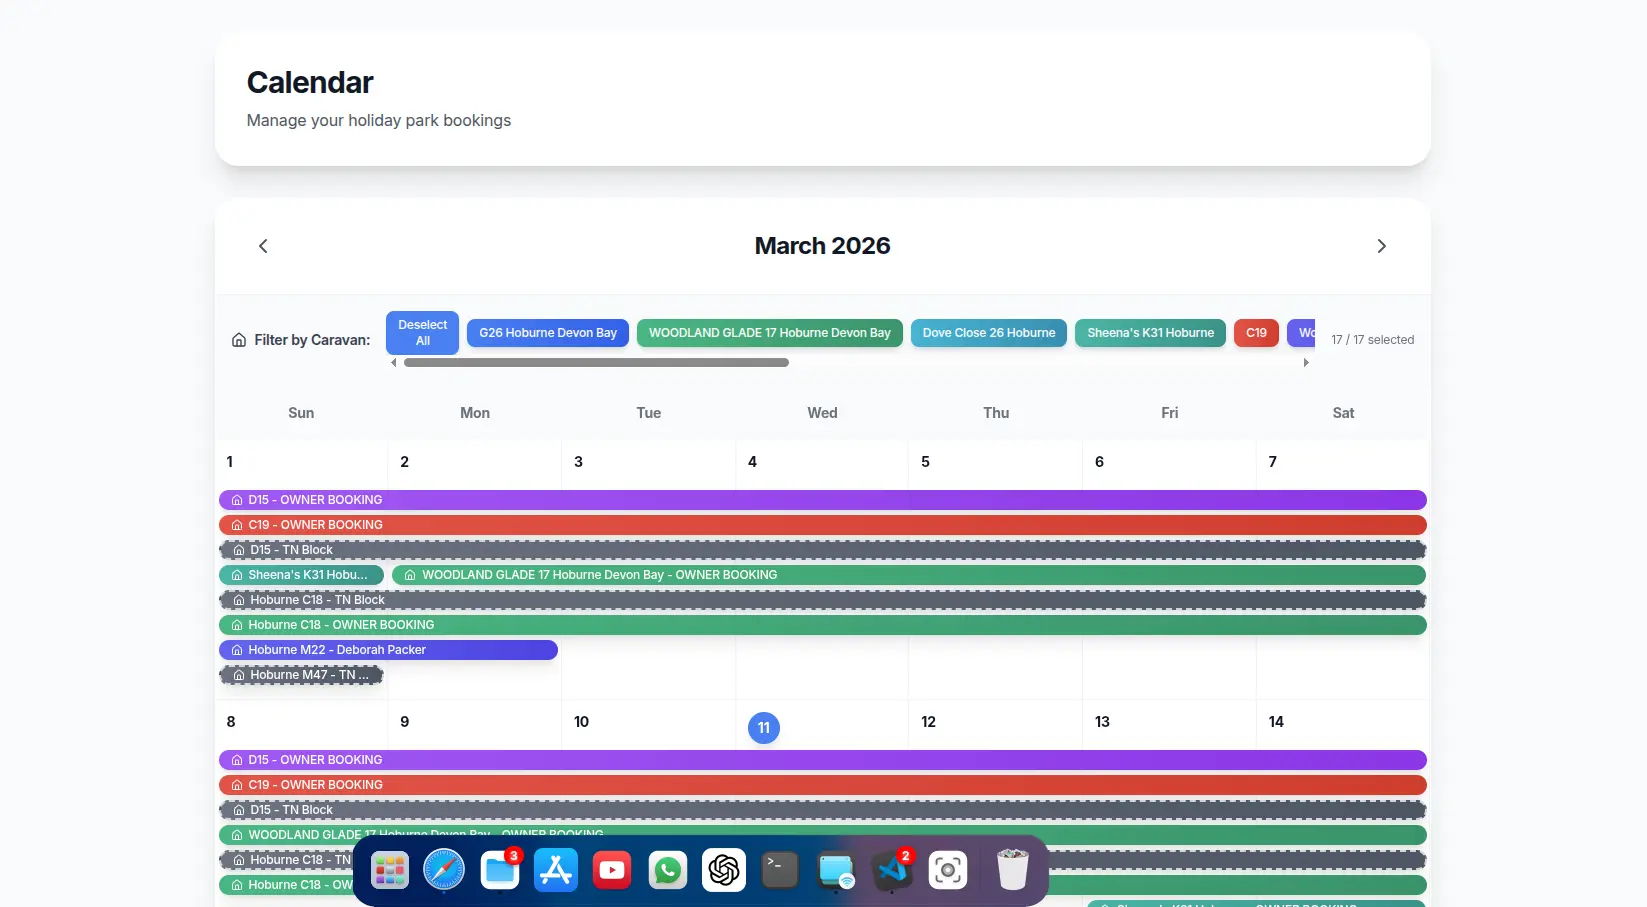Click house icon on Hoburne C18 - TN Block, March 1 week

point(239,600)
